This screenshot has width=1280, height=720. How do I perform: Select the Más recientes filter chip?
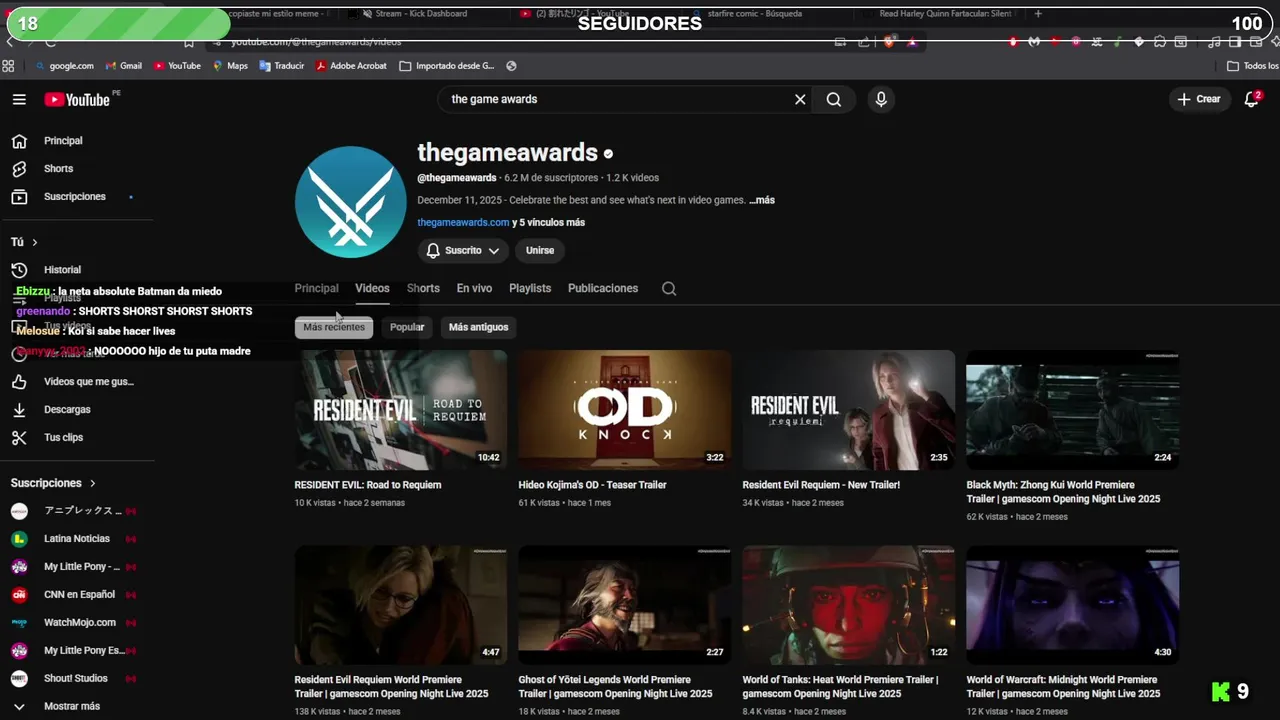point(334,327)
